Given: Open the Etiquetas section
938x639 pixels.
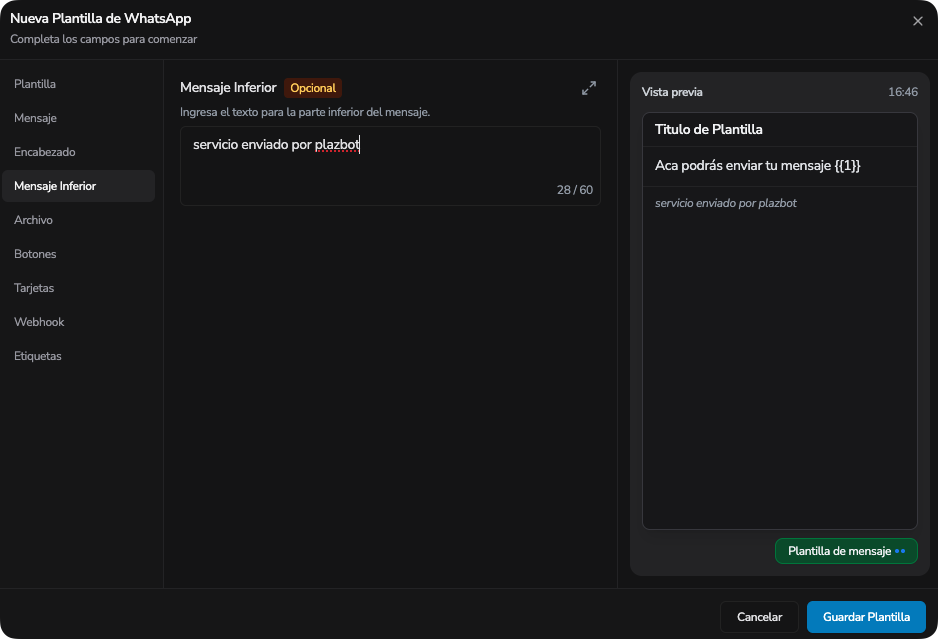Looking at the screenshot, I should pos(78,356).
